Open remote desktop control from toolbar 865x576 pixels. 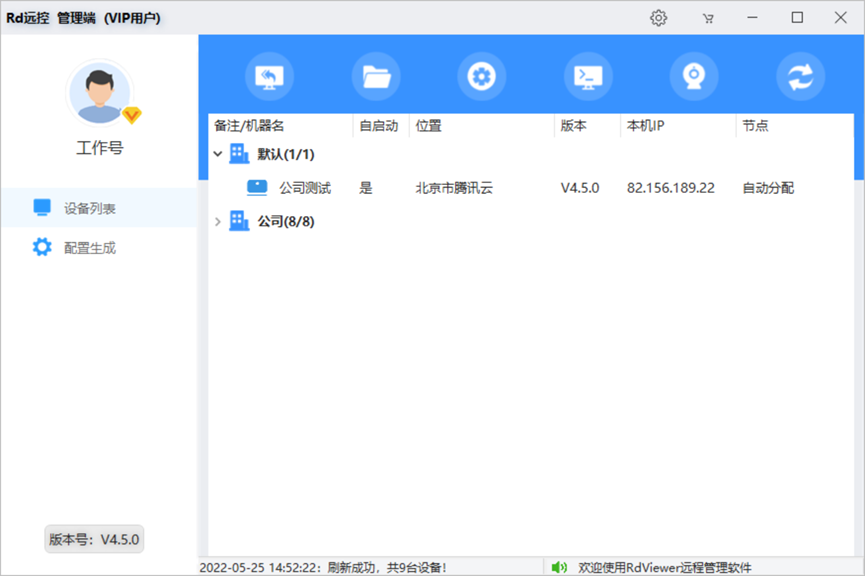coord(269,76)
